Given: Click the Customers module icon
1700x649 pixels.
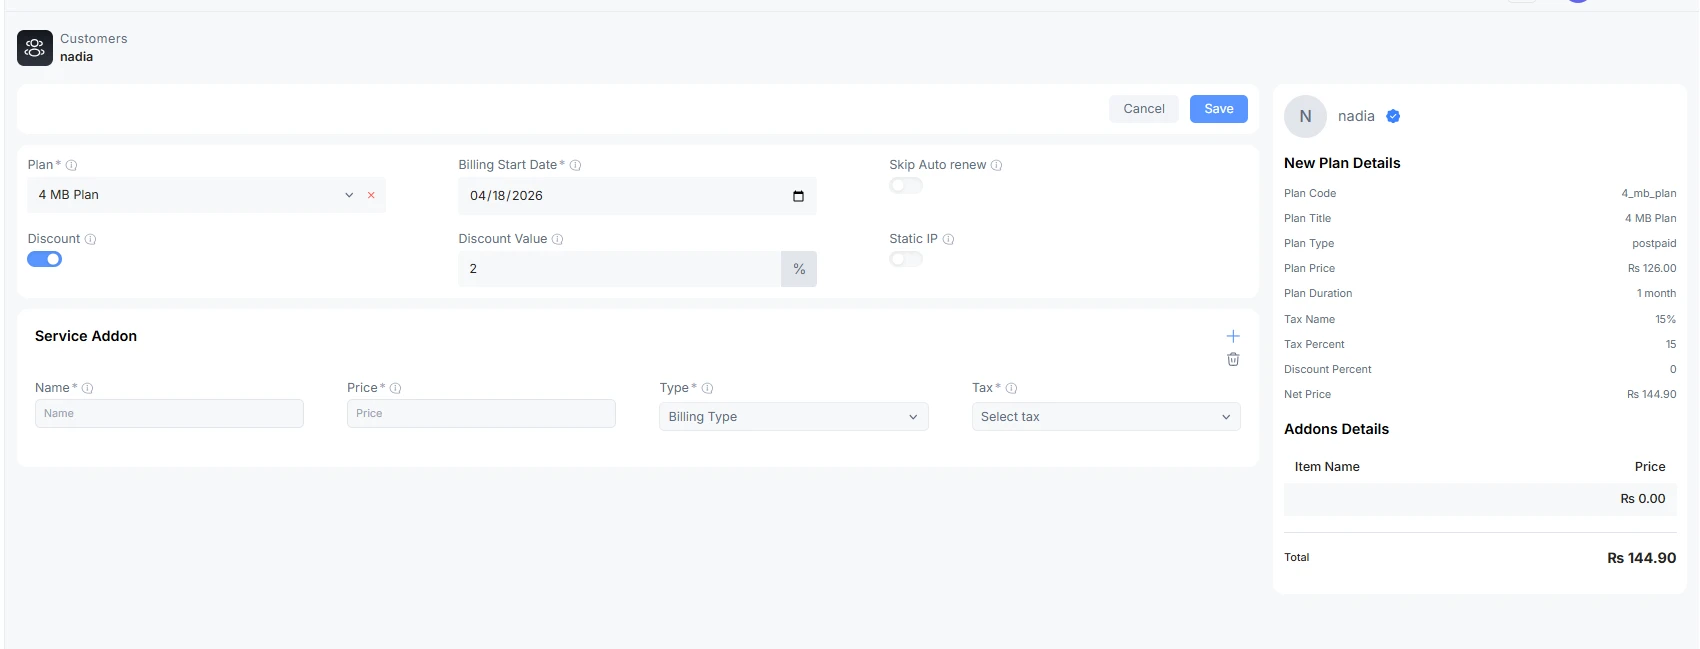Looking at the screenshot, I should (35, 48).
